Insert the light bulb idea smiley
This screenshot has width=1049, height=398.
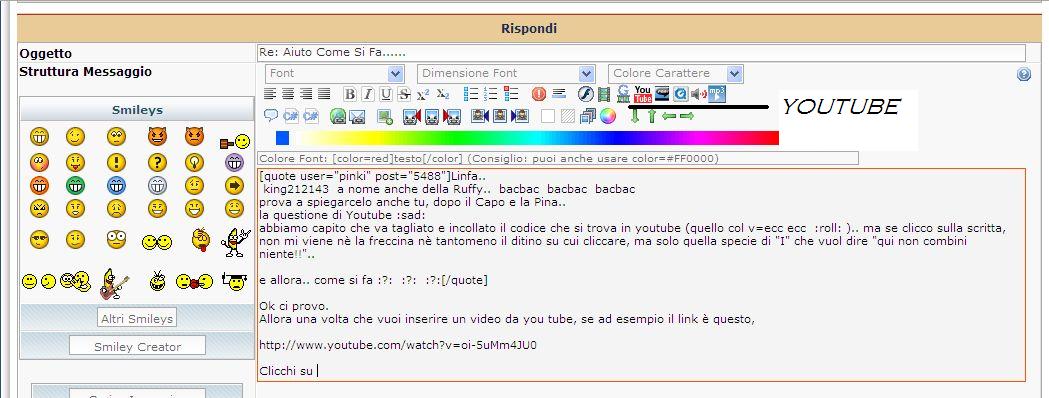194,162
